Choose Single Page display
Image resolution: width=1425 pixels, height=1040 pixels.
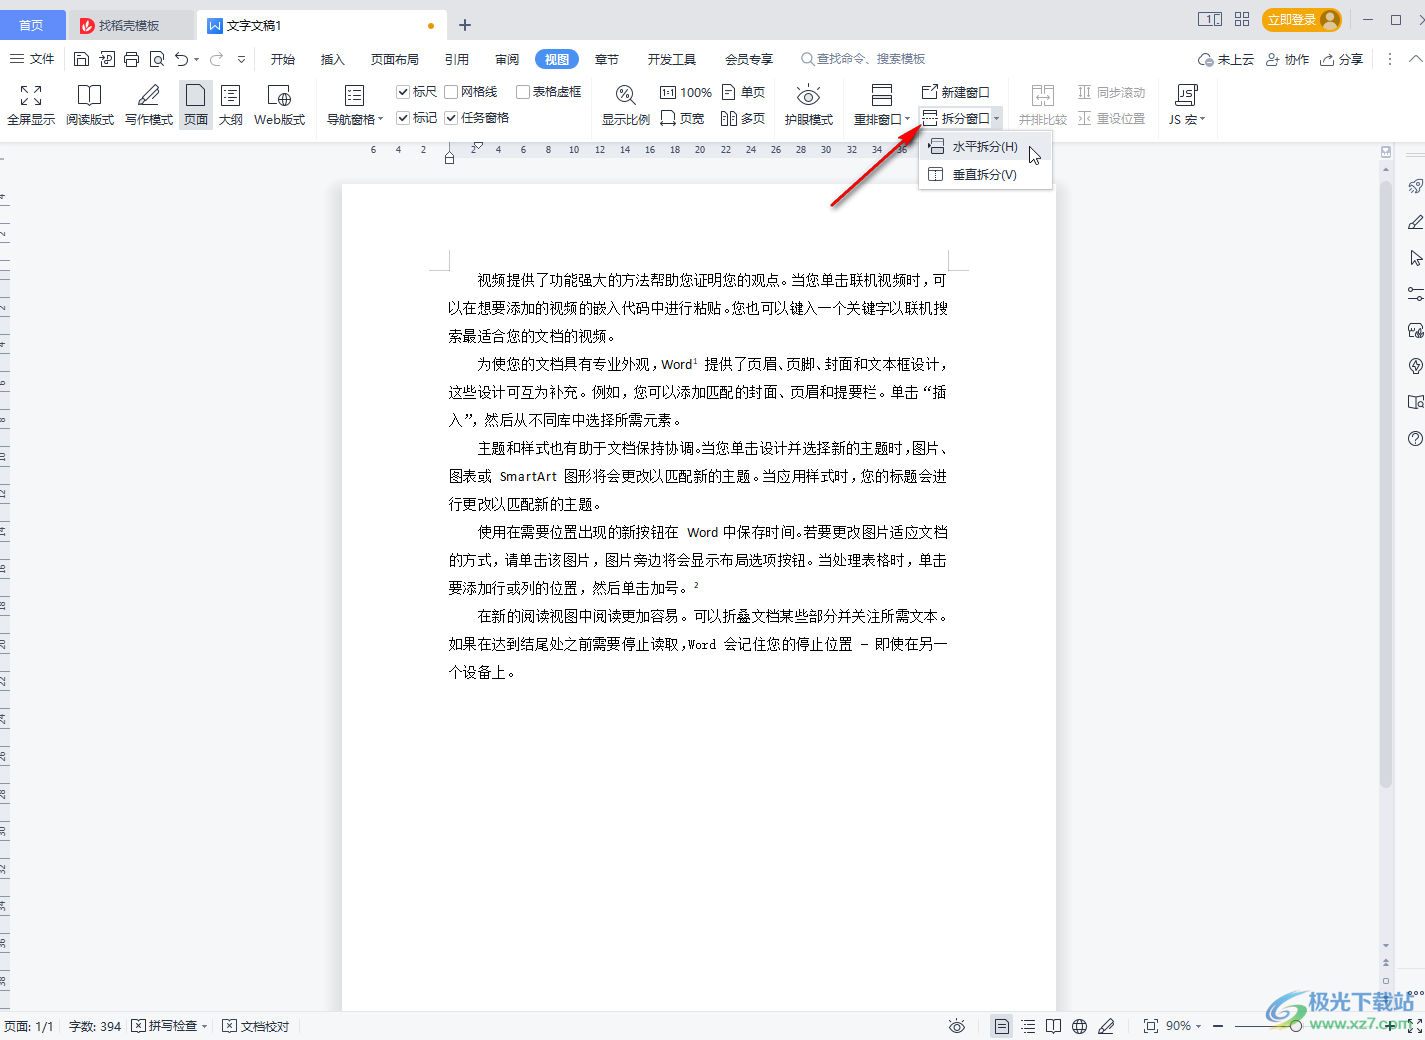743,92
